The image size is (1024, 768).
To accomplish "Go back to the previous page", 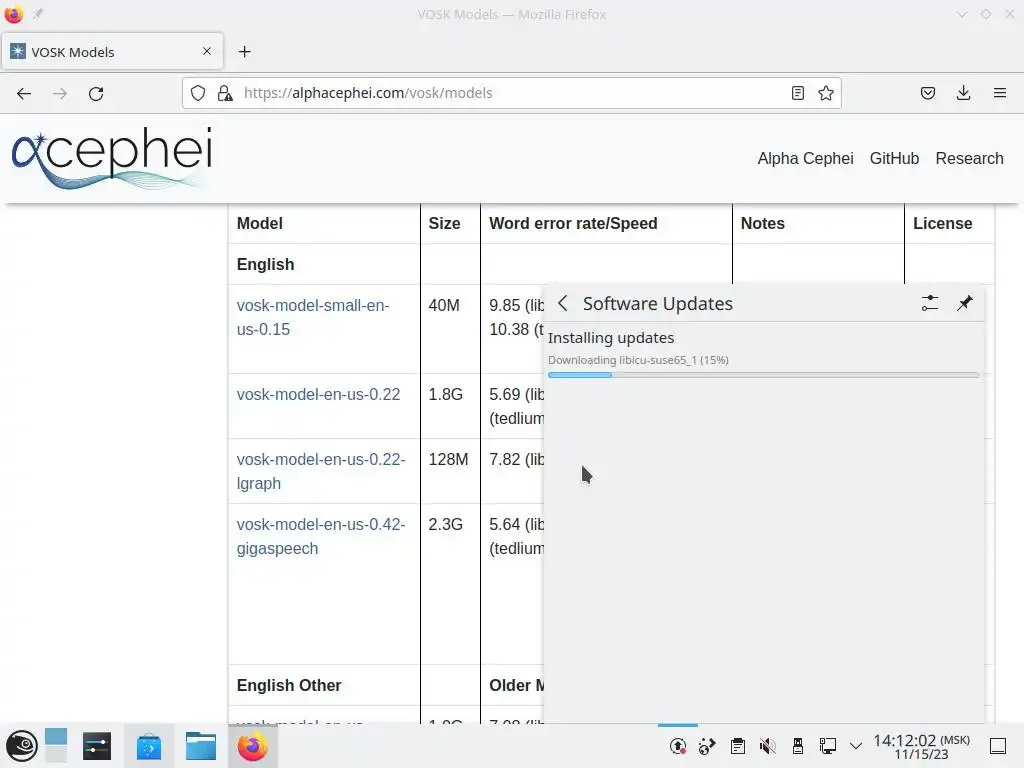I will coord(24,93).
